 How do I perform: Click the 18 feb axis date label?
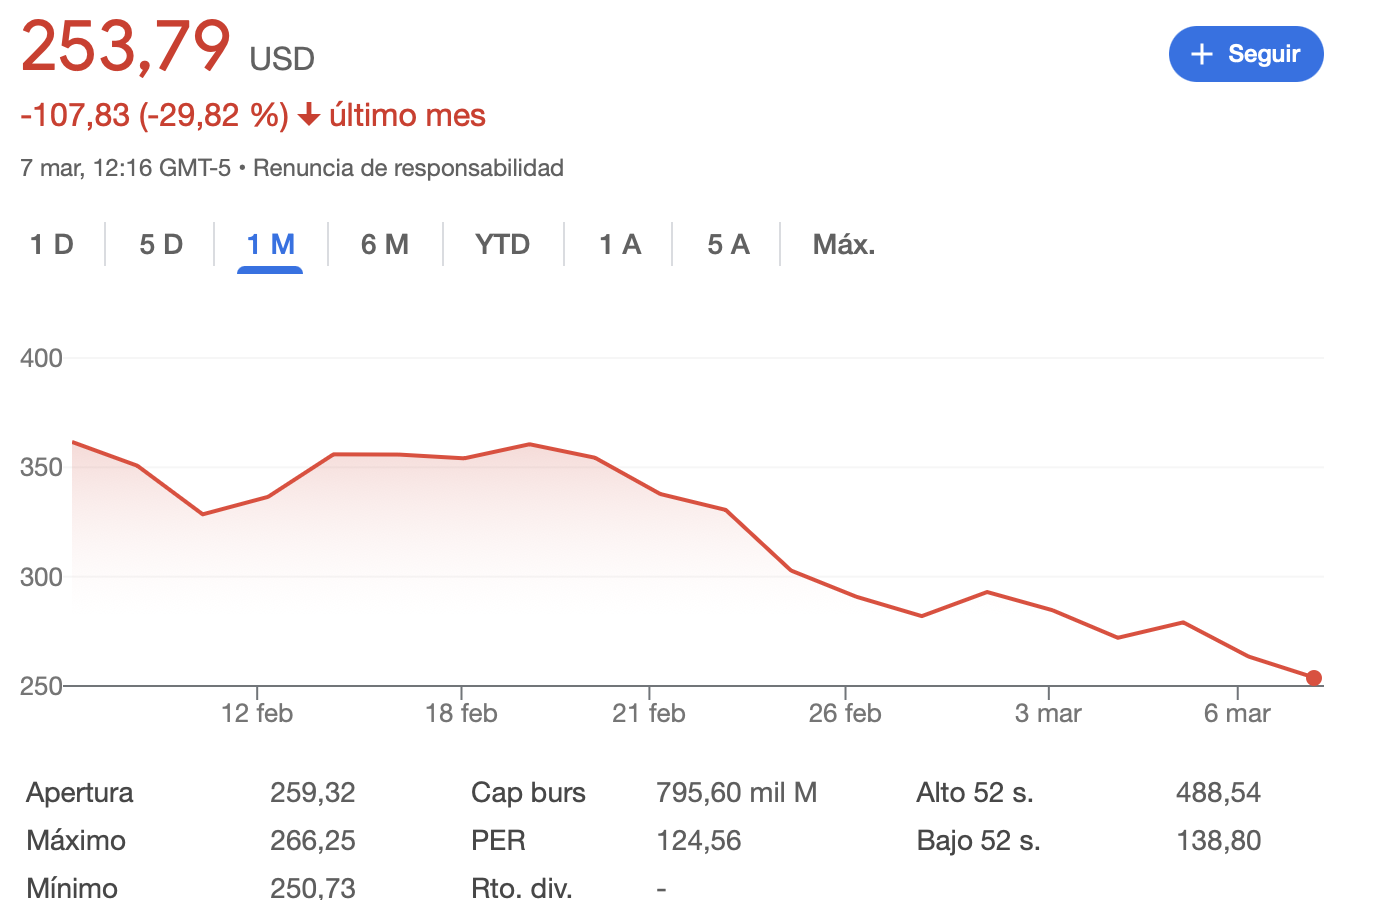pos(461,713)
